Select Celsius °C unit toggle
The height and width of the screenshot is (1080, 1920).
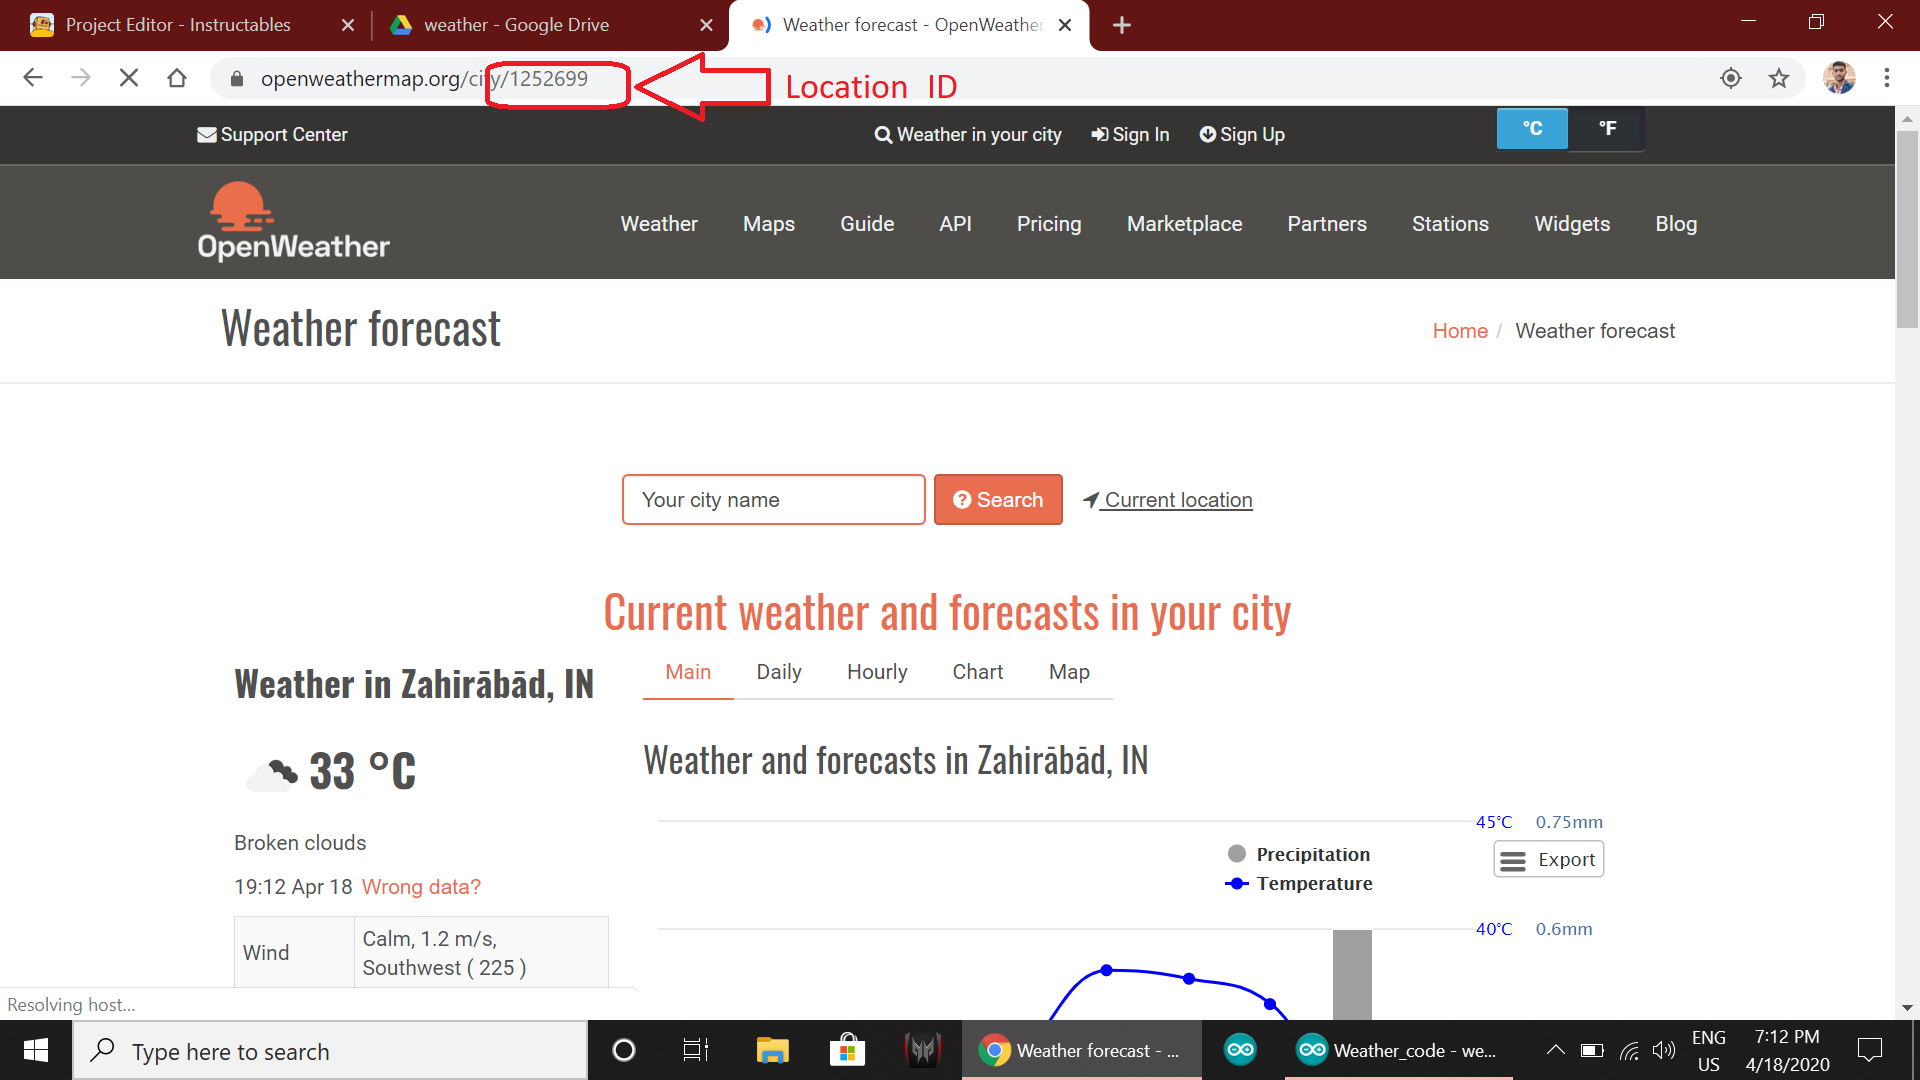pyautogui.click(x=1532, y=128)
